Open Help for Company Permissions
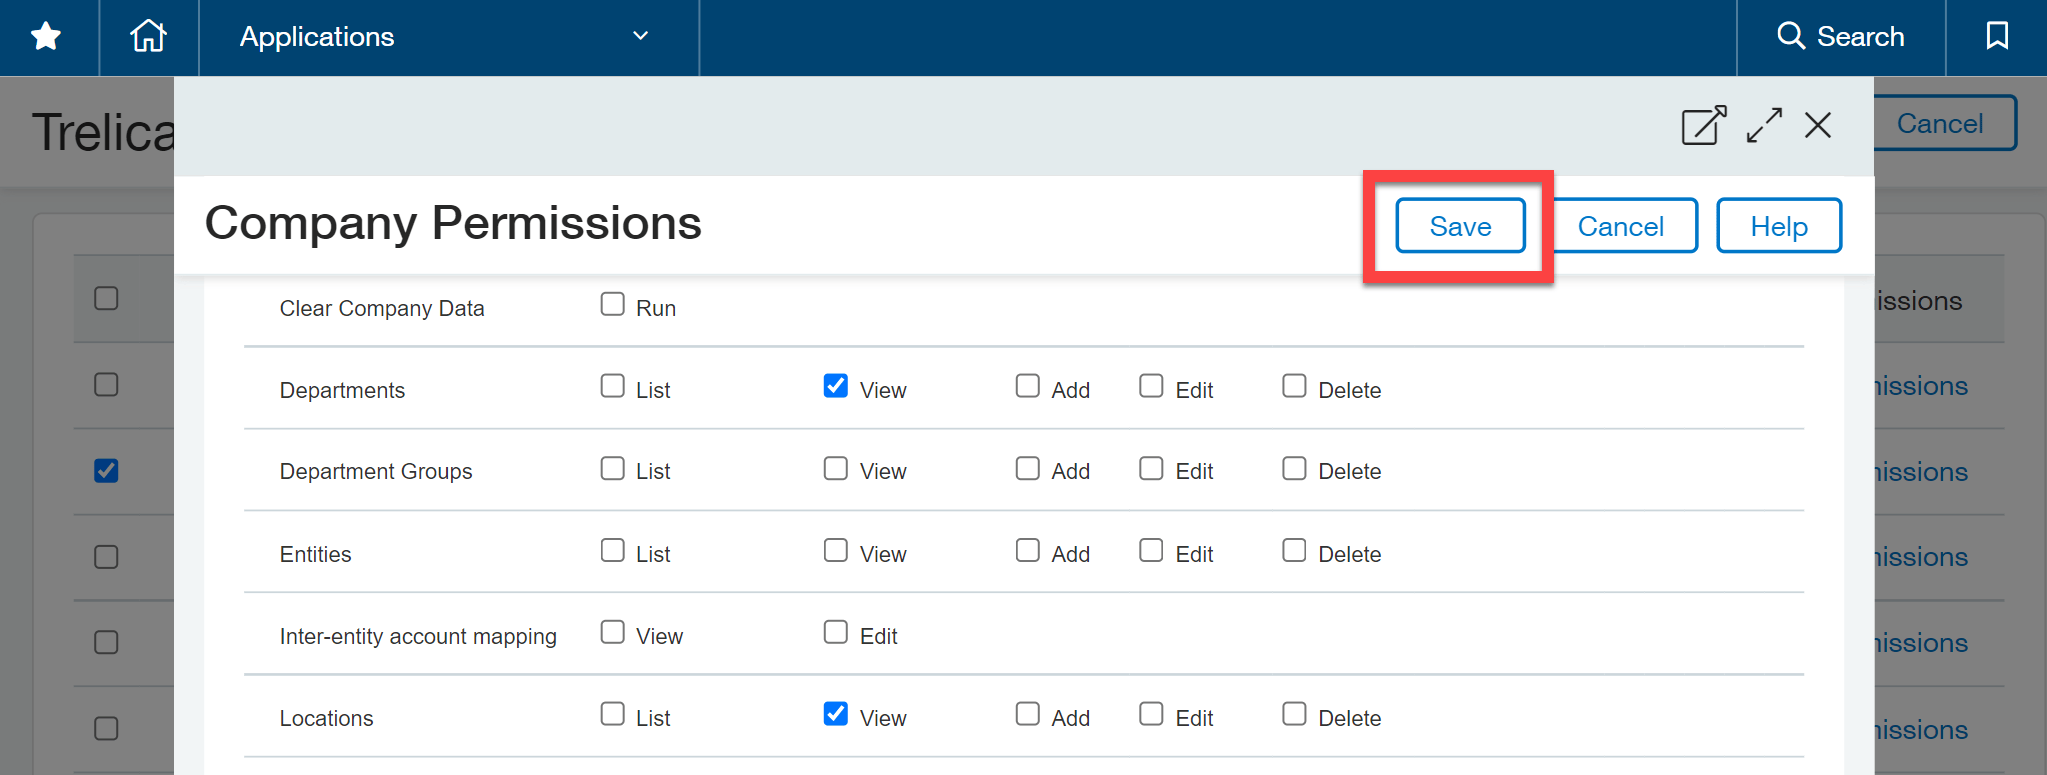This screenshot has height=775, width=2047. (x=1779, y=226)
